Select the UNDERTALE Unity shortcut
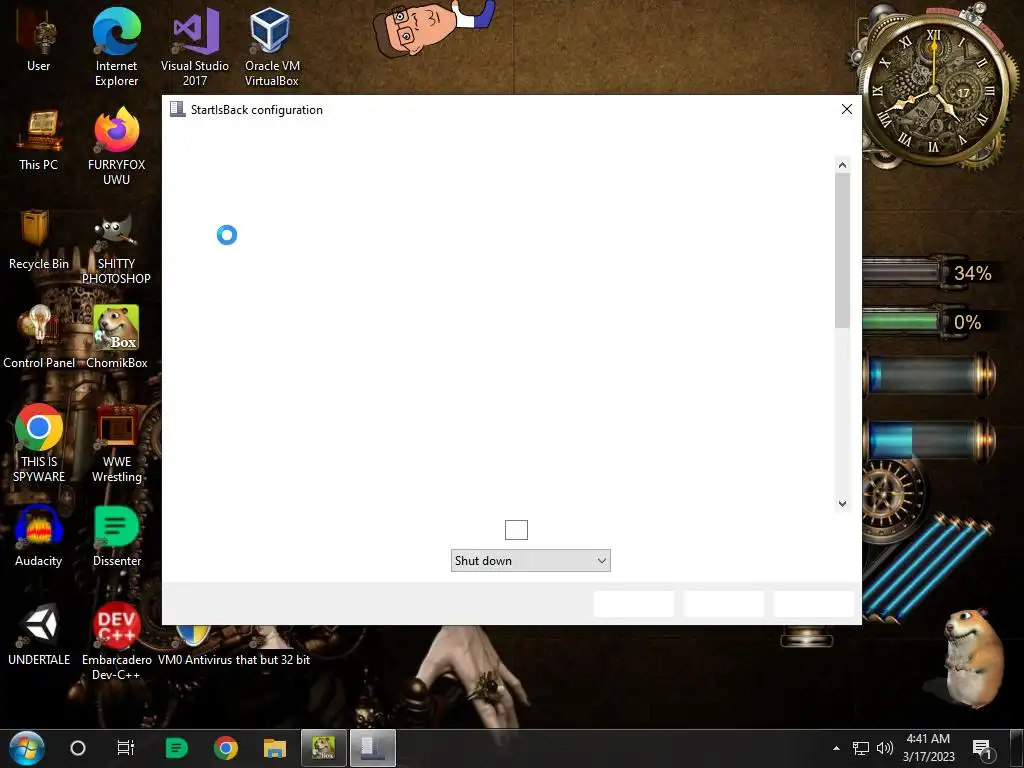The width and height of the screenshot is (1024, 768). [39, 635]
